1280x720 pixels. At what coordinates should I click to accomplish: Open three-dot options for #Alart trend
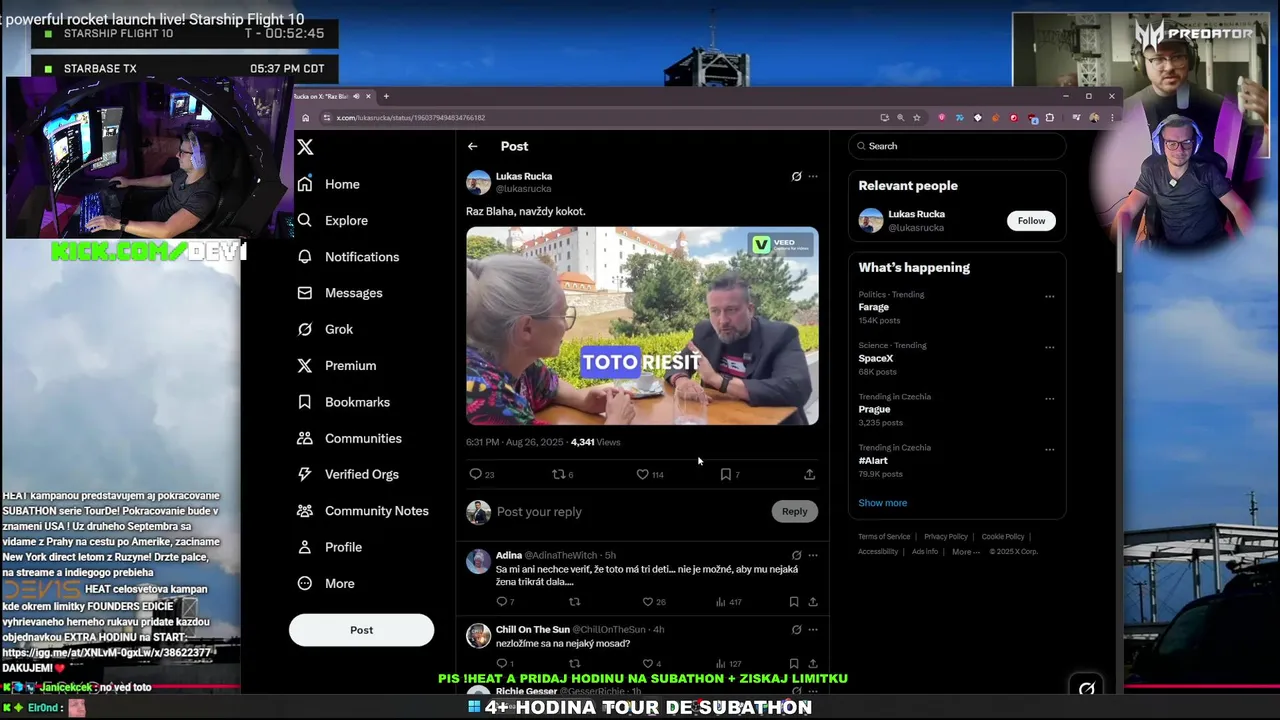[1049, 449]
